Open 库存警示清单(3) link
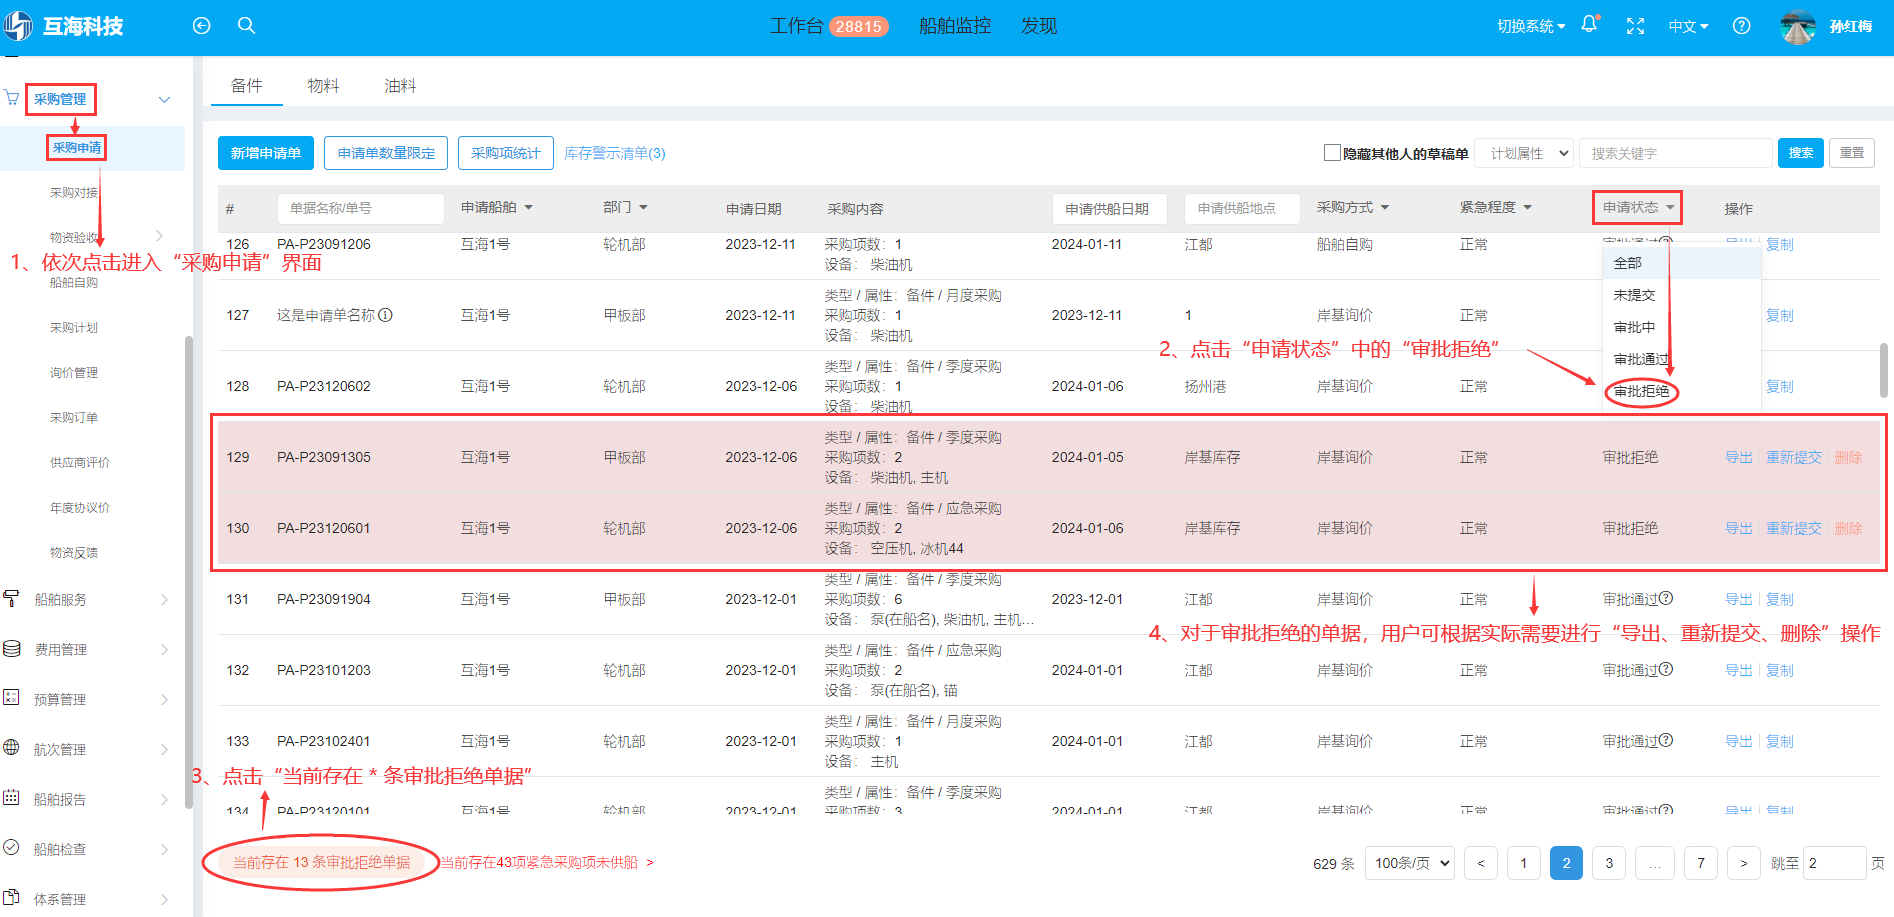Image resolution: width=1894 pixels, height=917 pixels. point(614,153)
